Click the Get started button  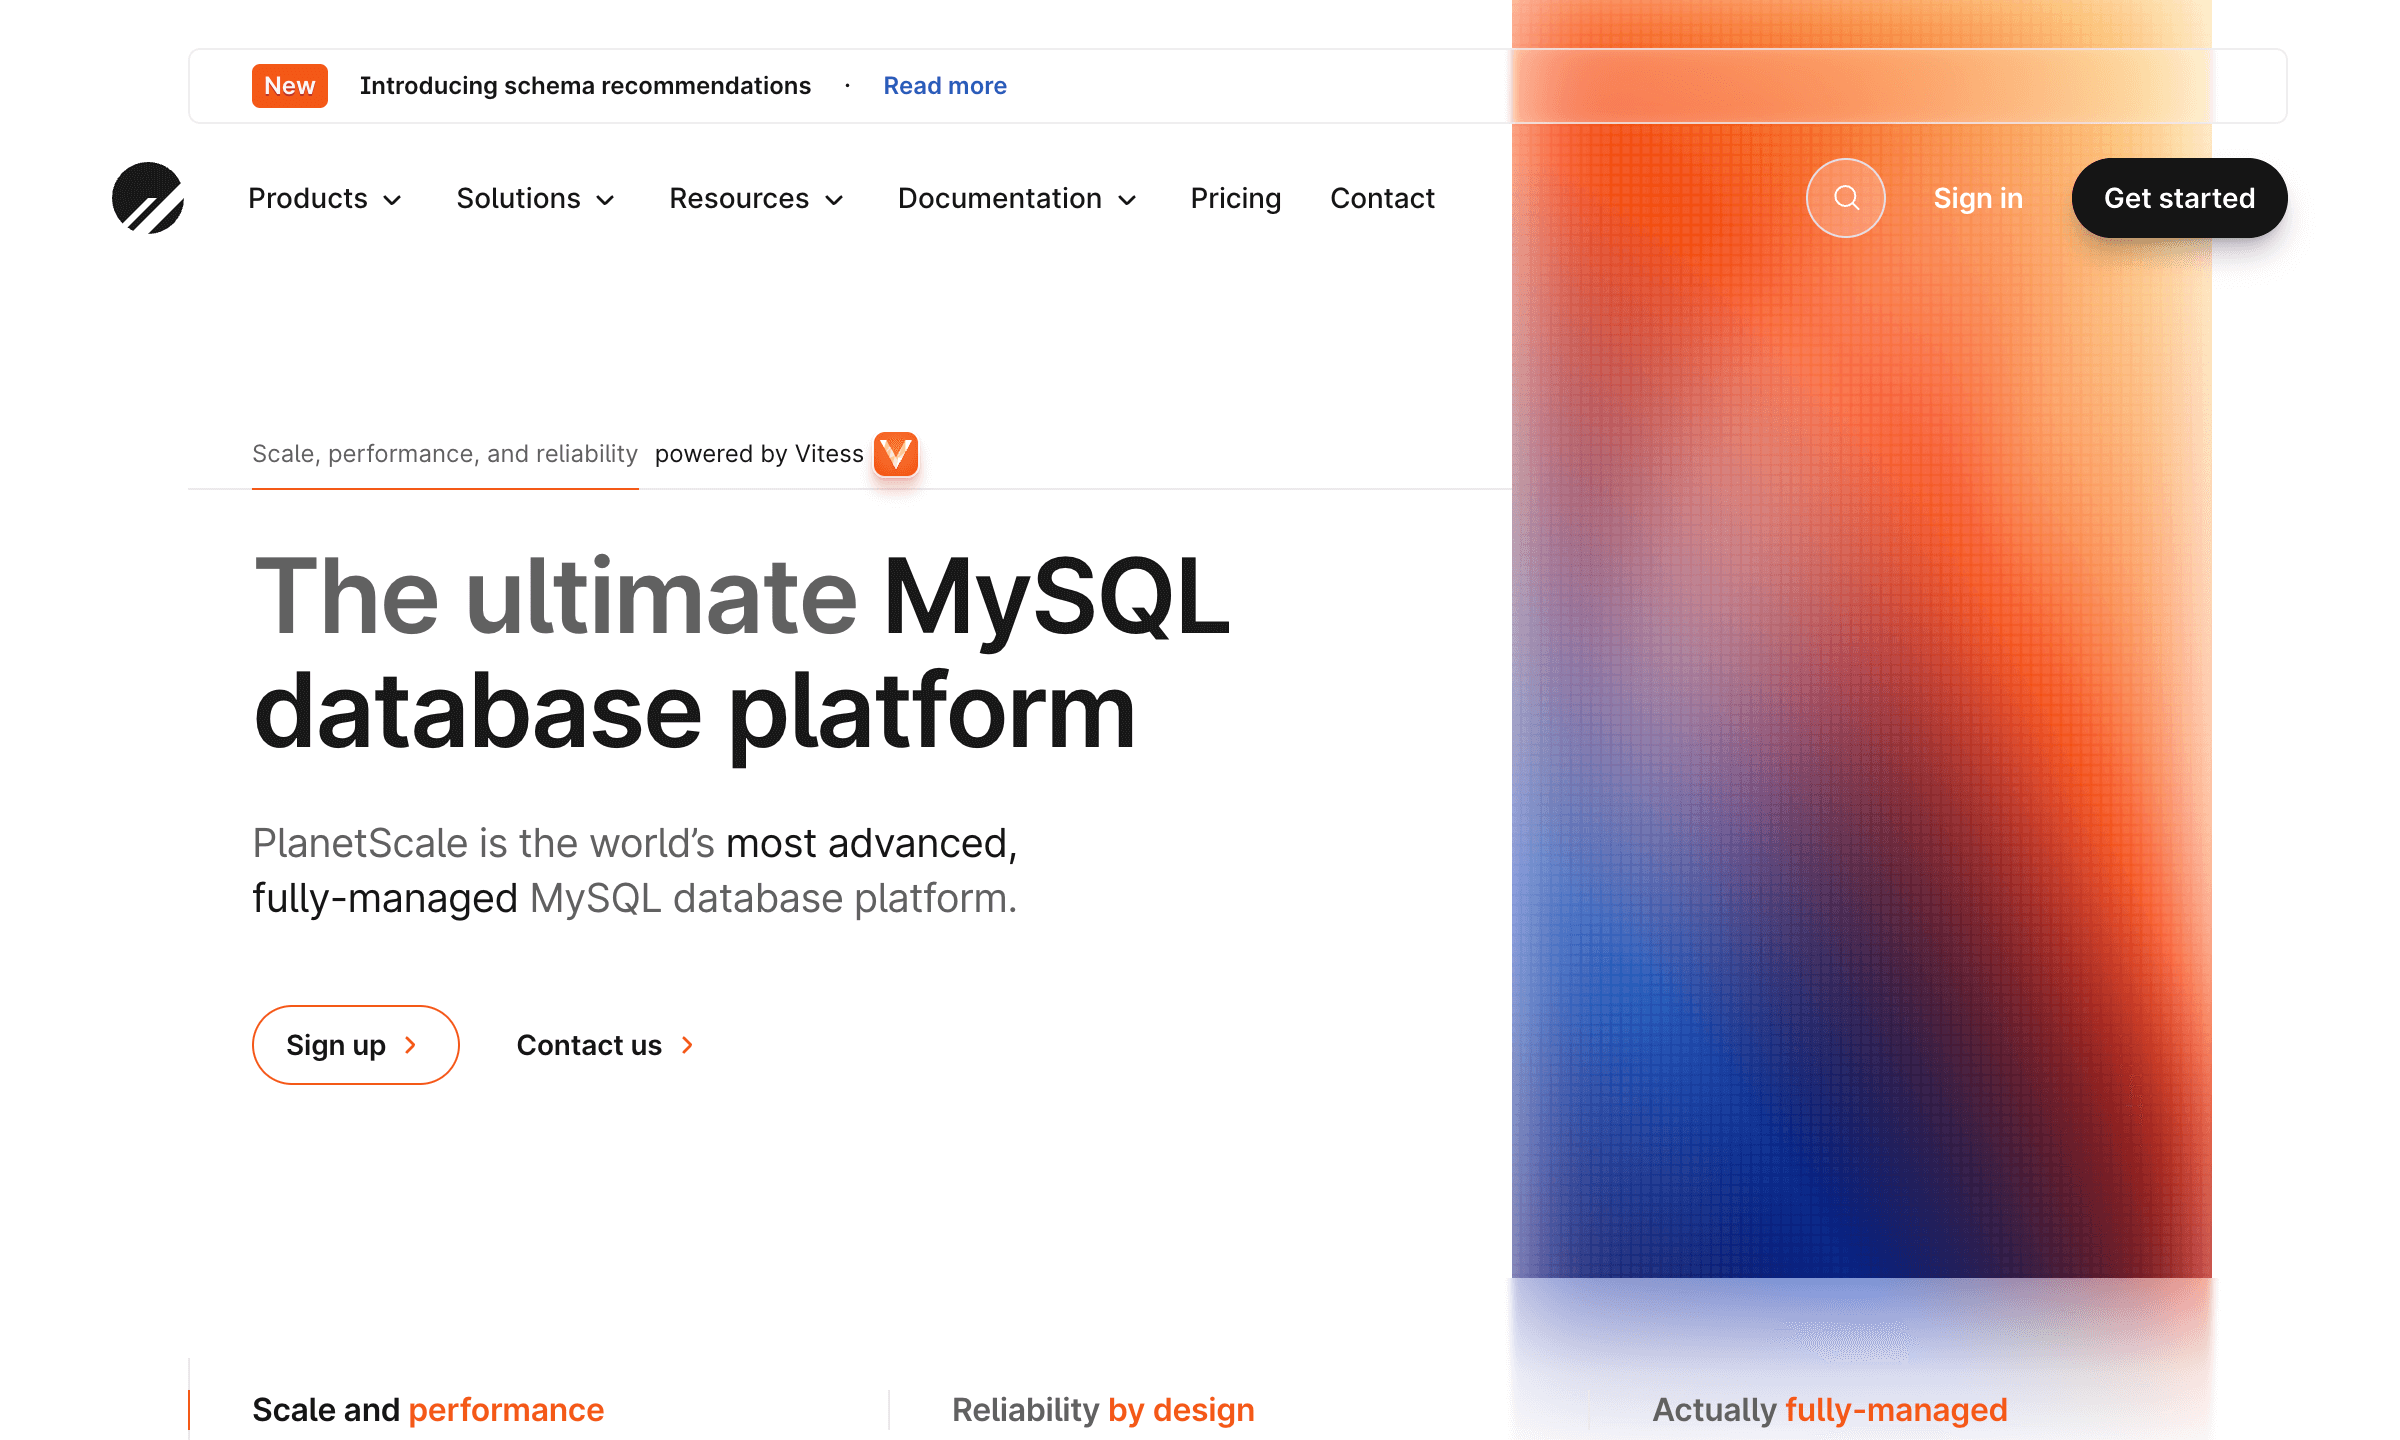[x=2180, y=198]
